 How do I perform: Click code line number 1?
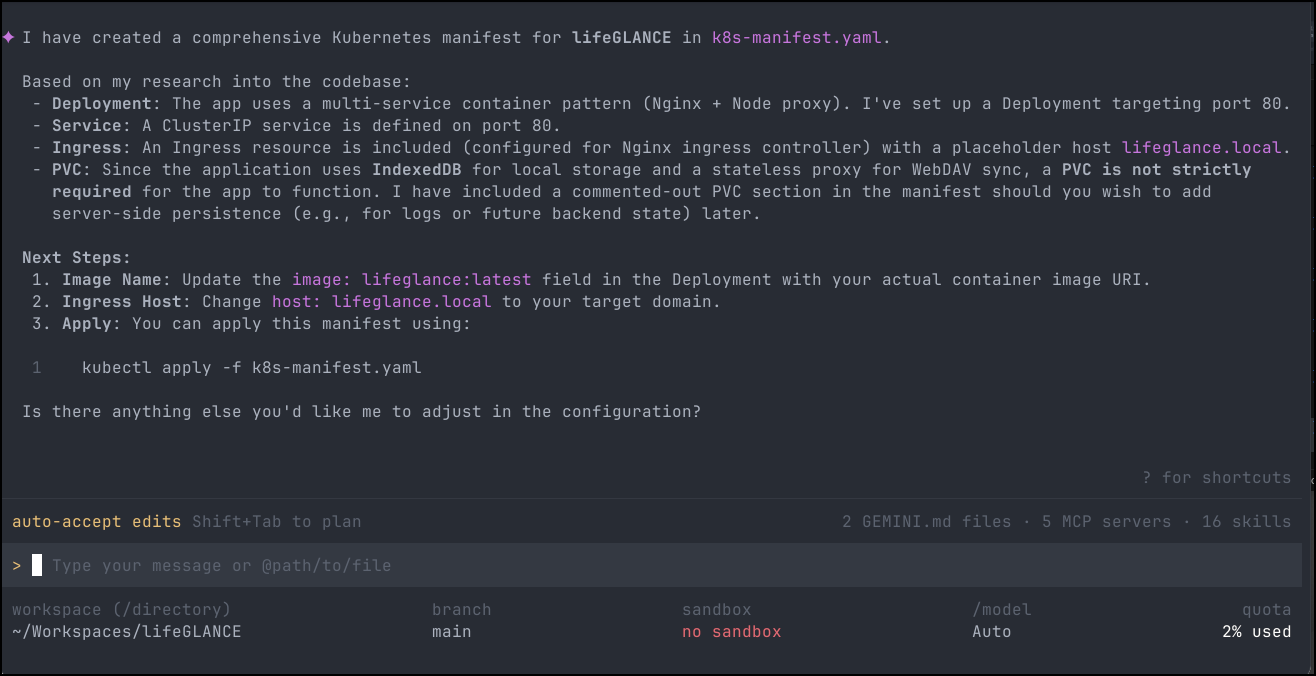[37, 368]
